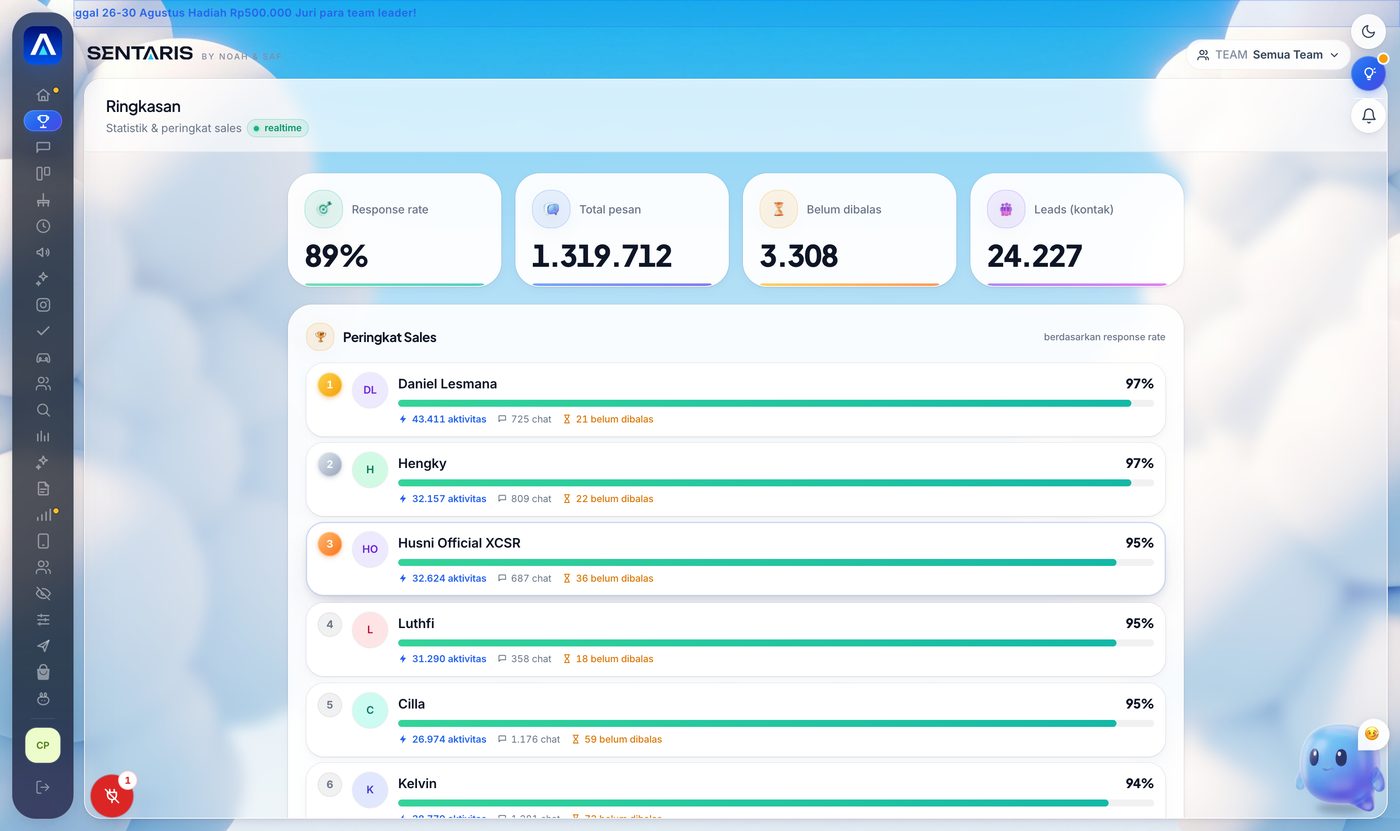Click the logout arrow sidebar icon

(43, 787)
